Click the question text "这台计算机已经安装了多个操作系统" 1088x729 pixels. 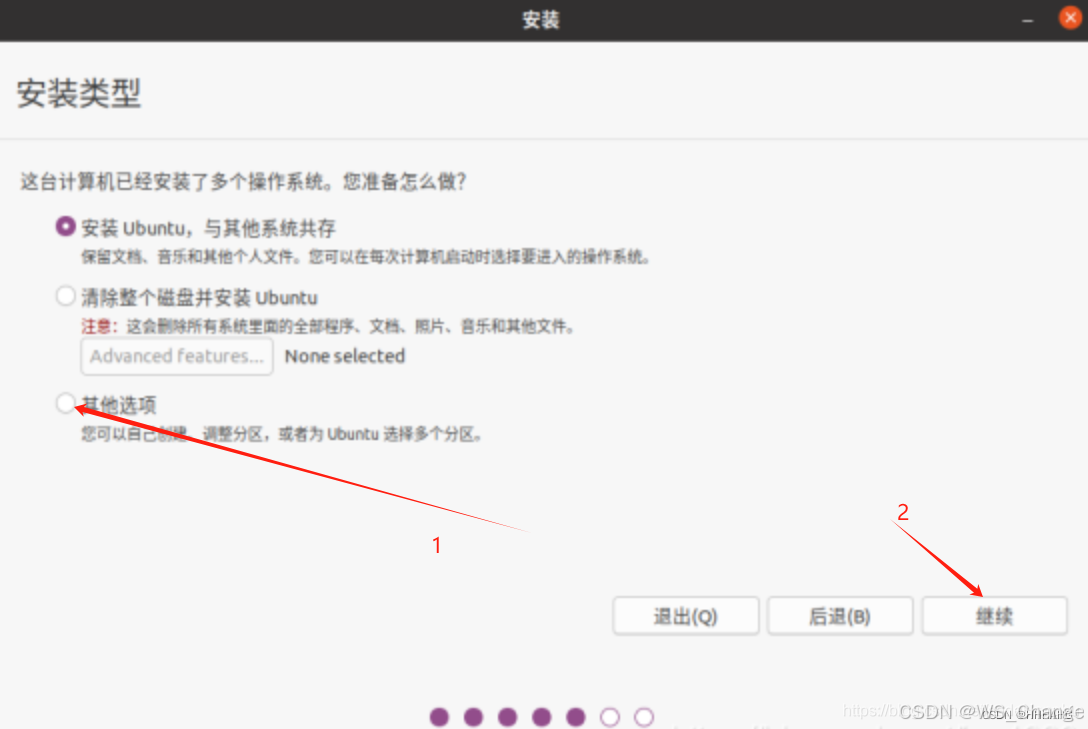click(173, 182)
